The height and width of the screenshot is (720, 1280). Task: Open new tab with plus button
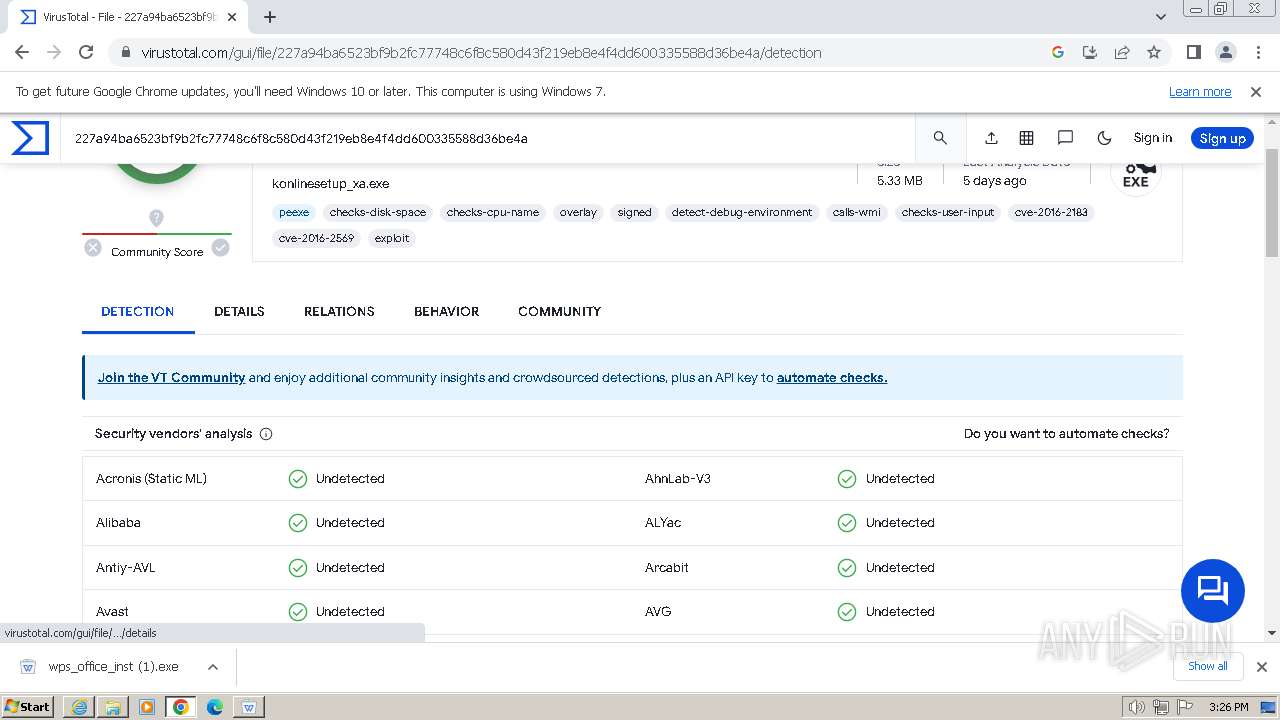pyautogui.click(x=270, y=17)
